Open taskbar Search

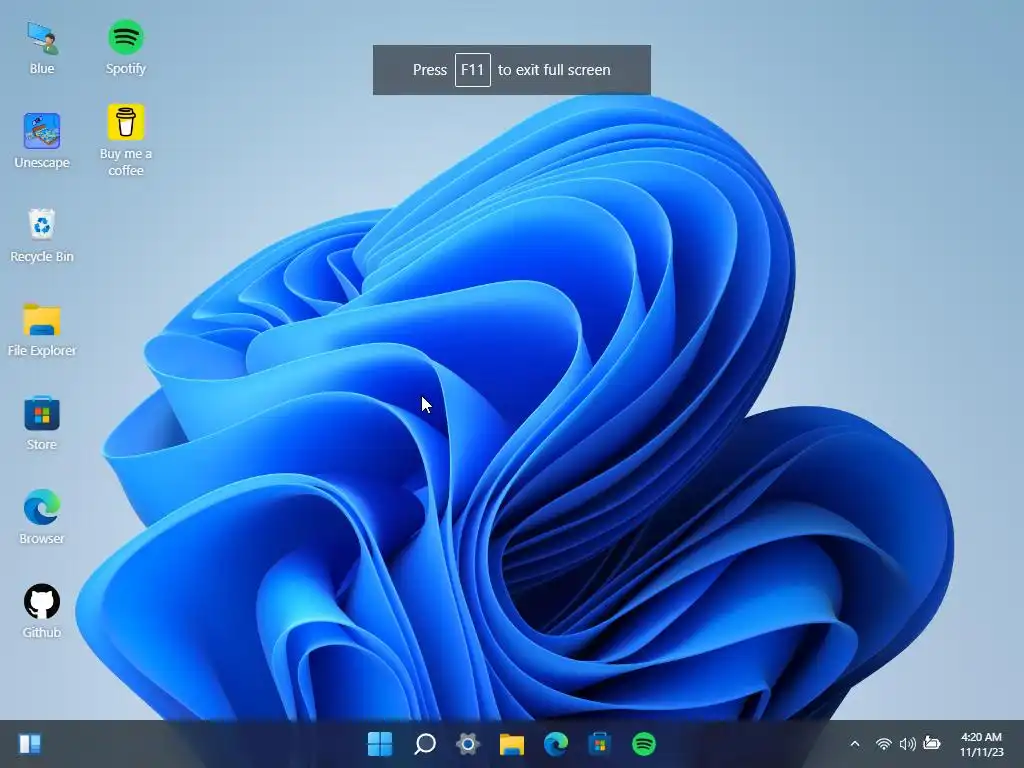424,744
